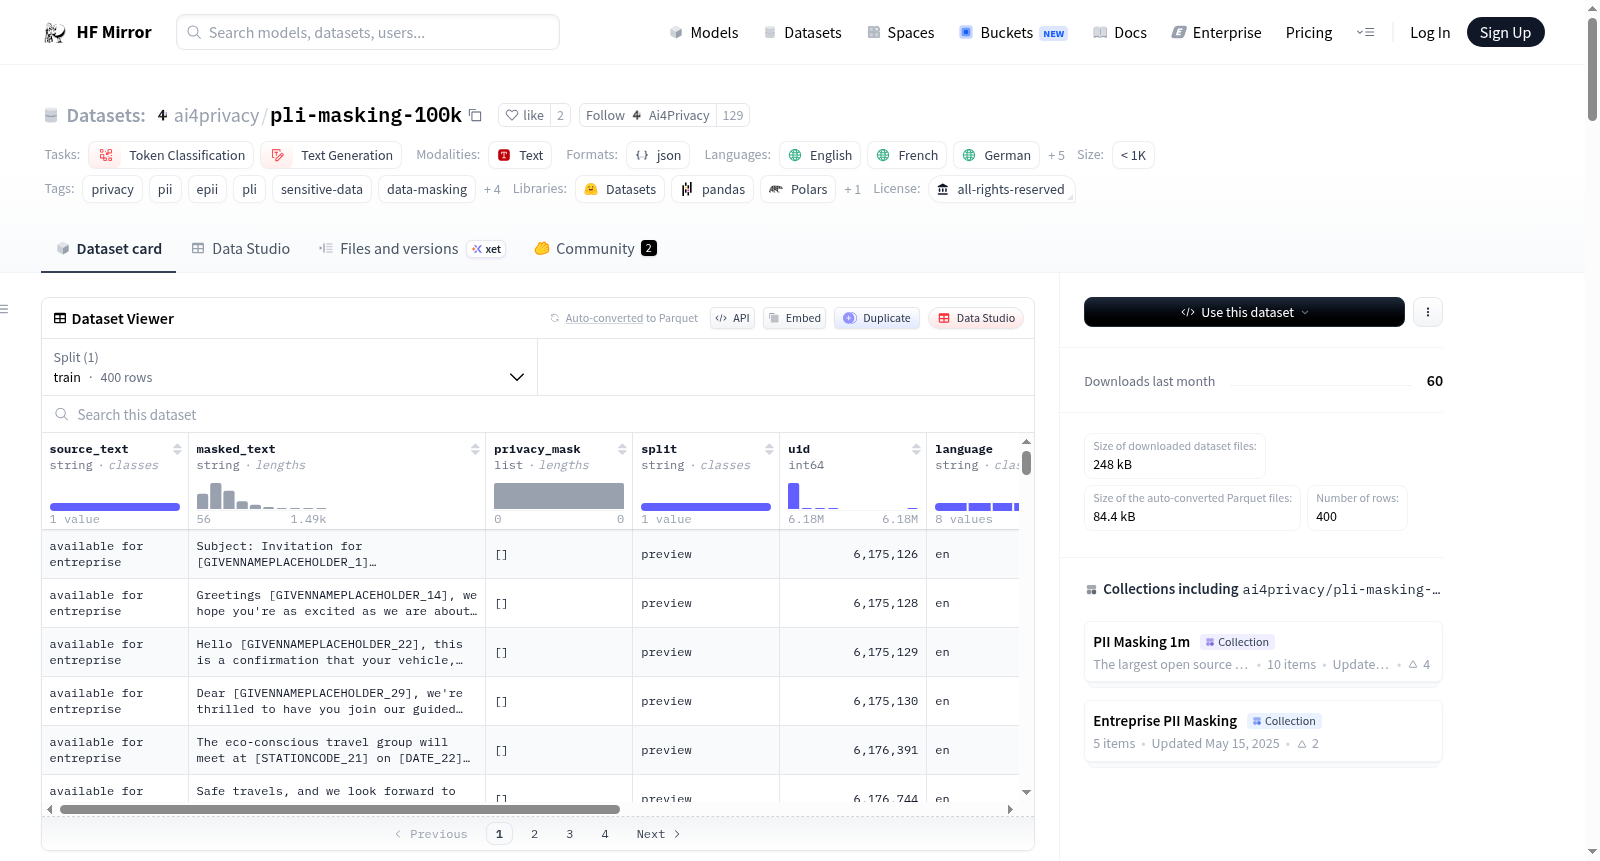Click the Log In link
Screen dimensions: 1600x861
[x=1430, y=33]
